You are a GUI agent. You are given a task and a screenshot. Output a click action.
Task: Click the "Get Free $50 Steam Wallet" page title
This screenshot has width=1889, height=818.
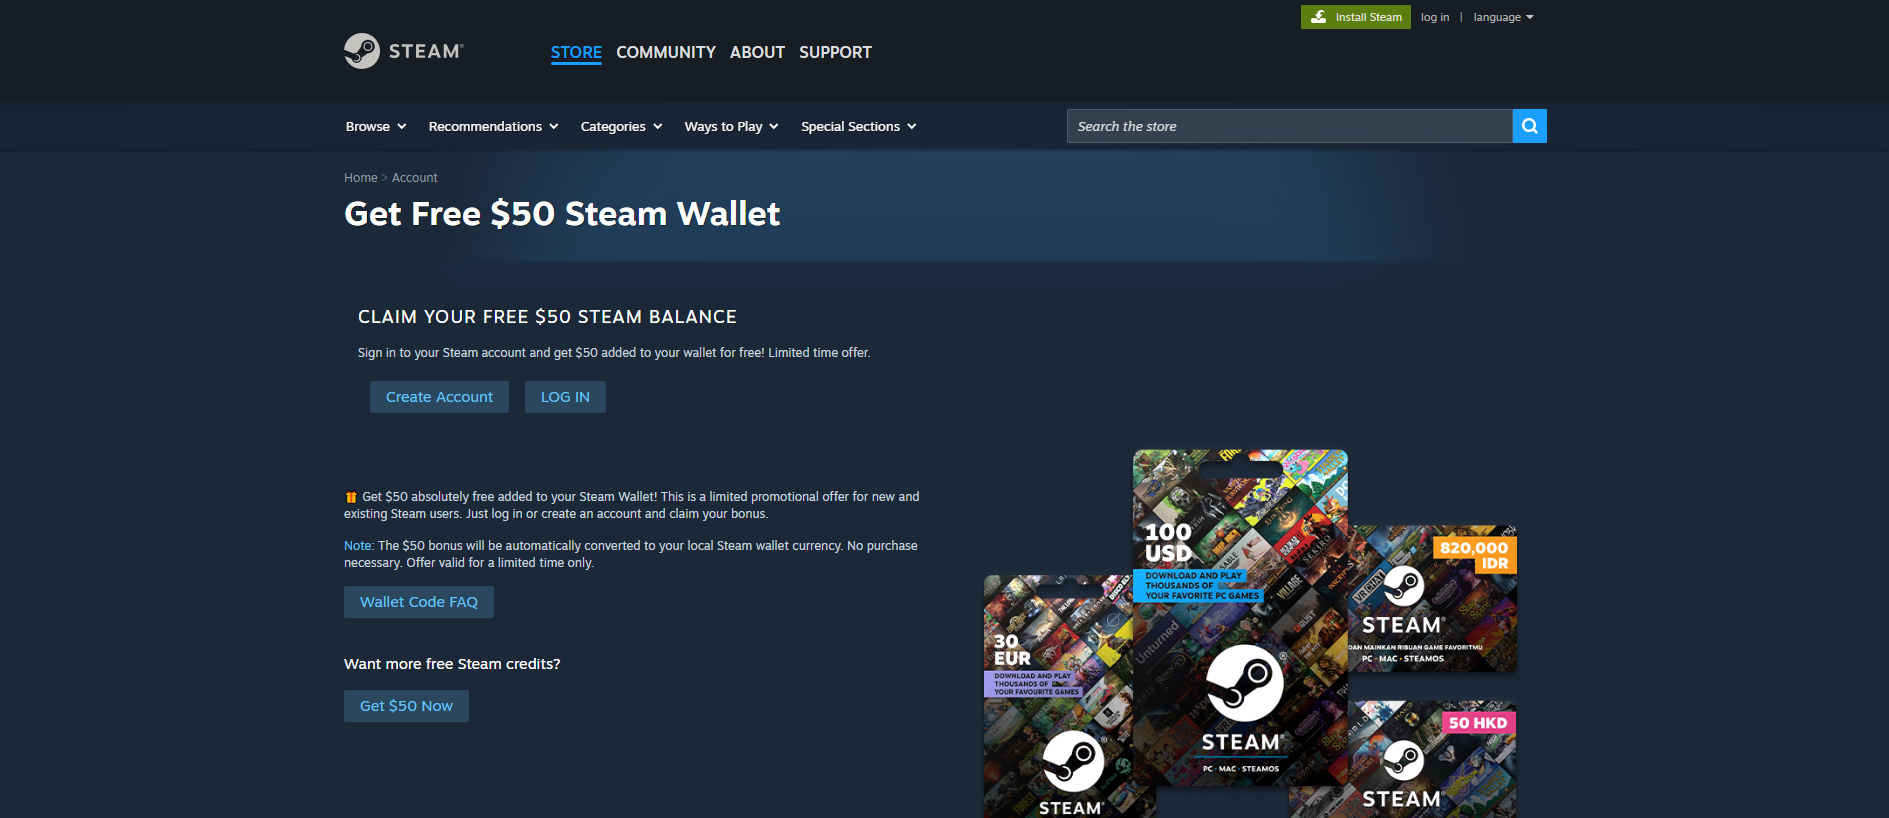(562, 214)
